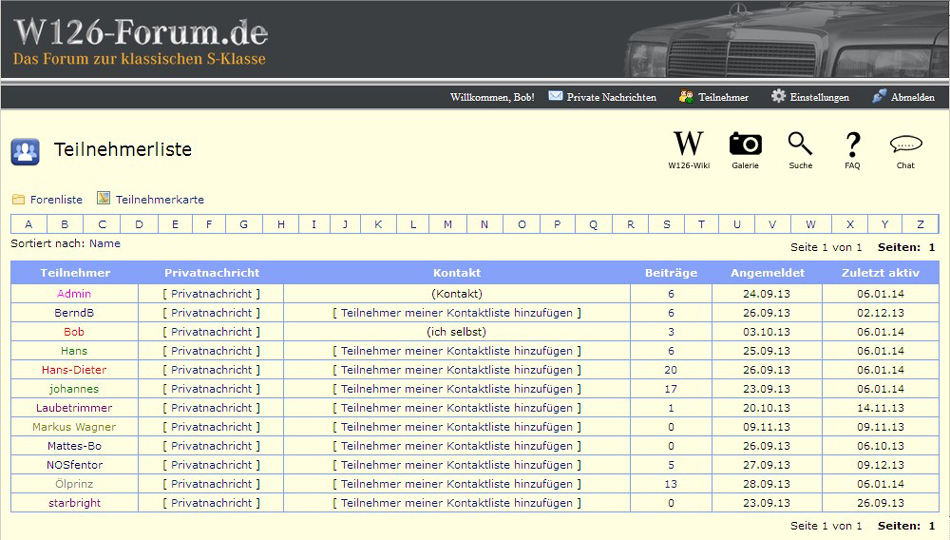Open Private Nachrichten link
The image size is (950, 540).
click(x=611, y=97)
